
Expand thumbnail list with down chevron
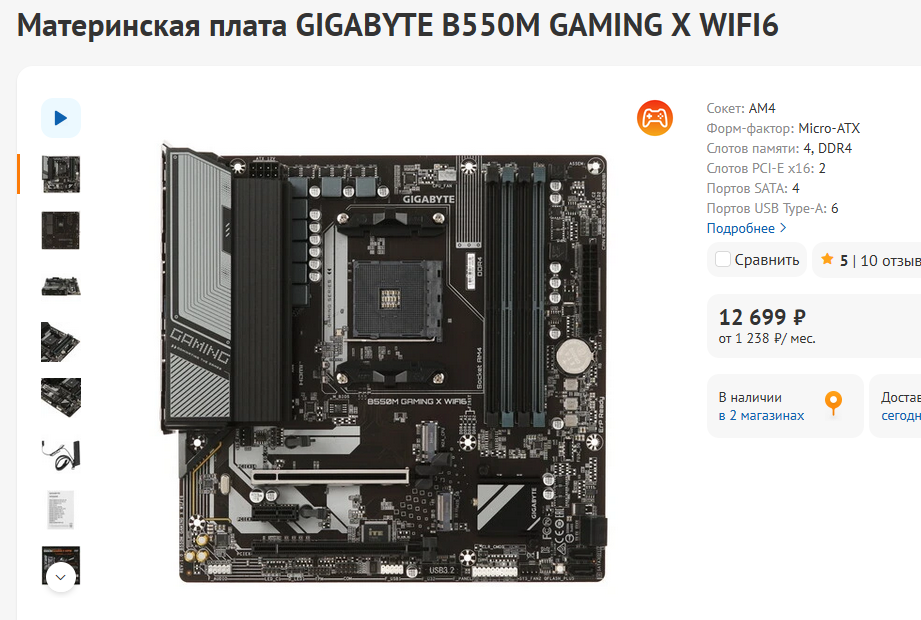click(60, 577)
